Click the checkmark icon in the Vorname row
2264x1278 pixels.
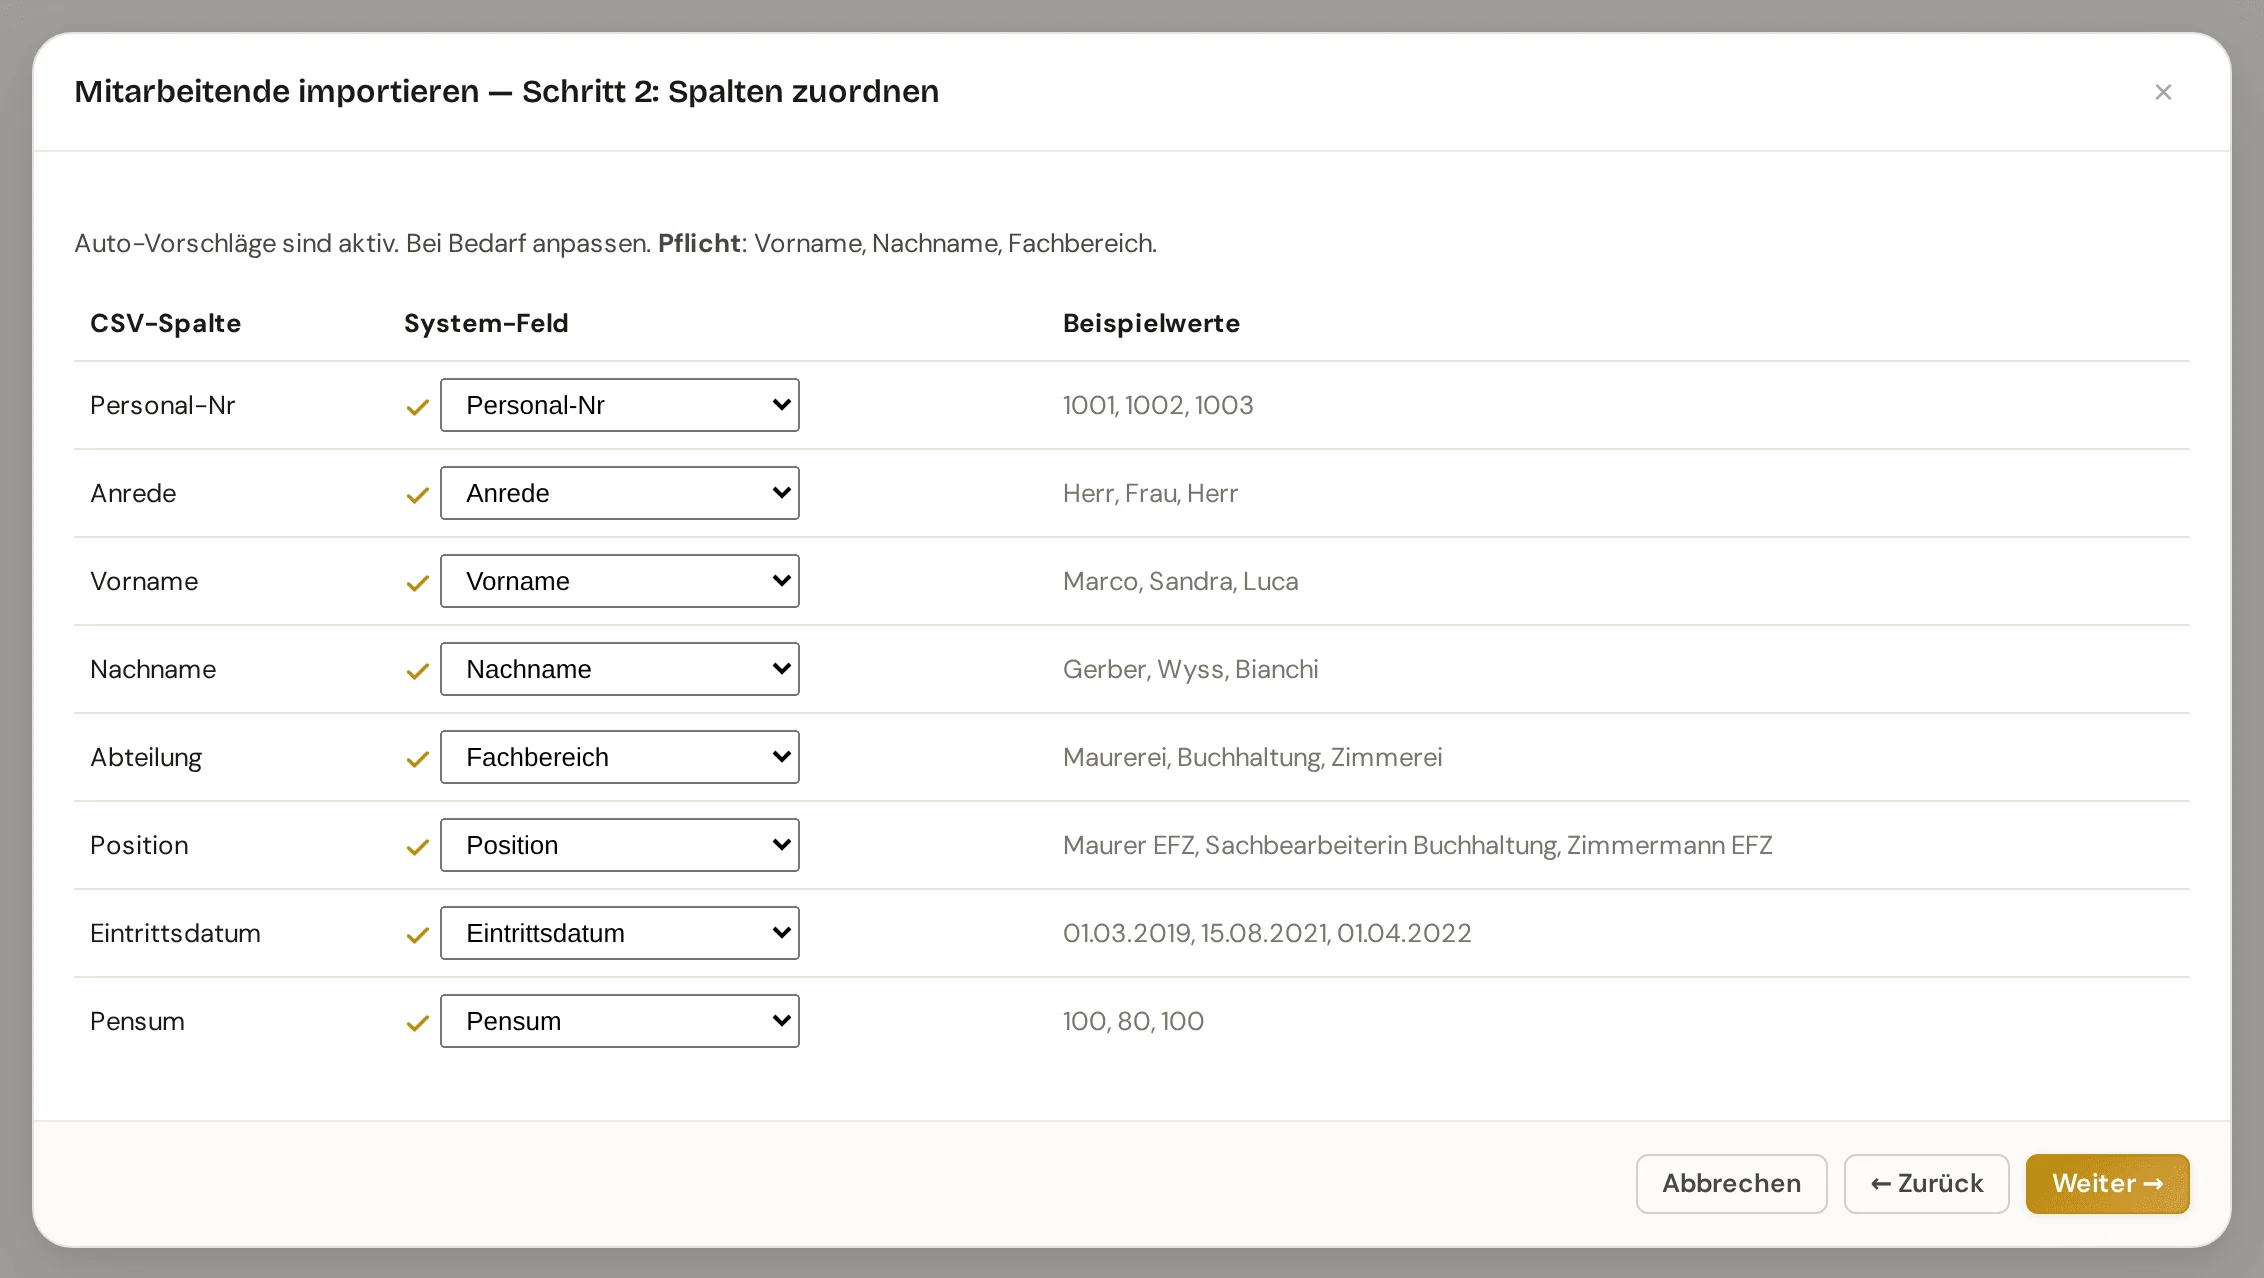click(x=418, y=583)
